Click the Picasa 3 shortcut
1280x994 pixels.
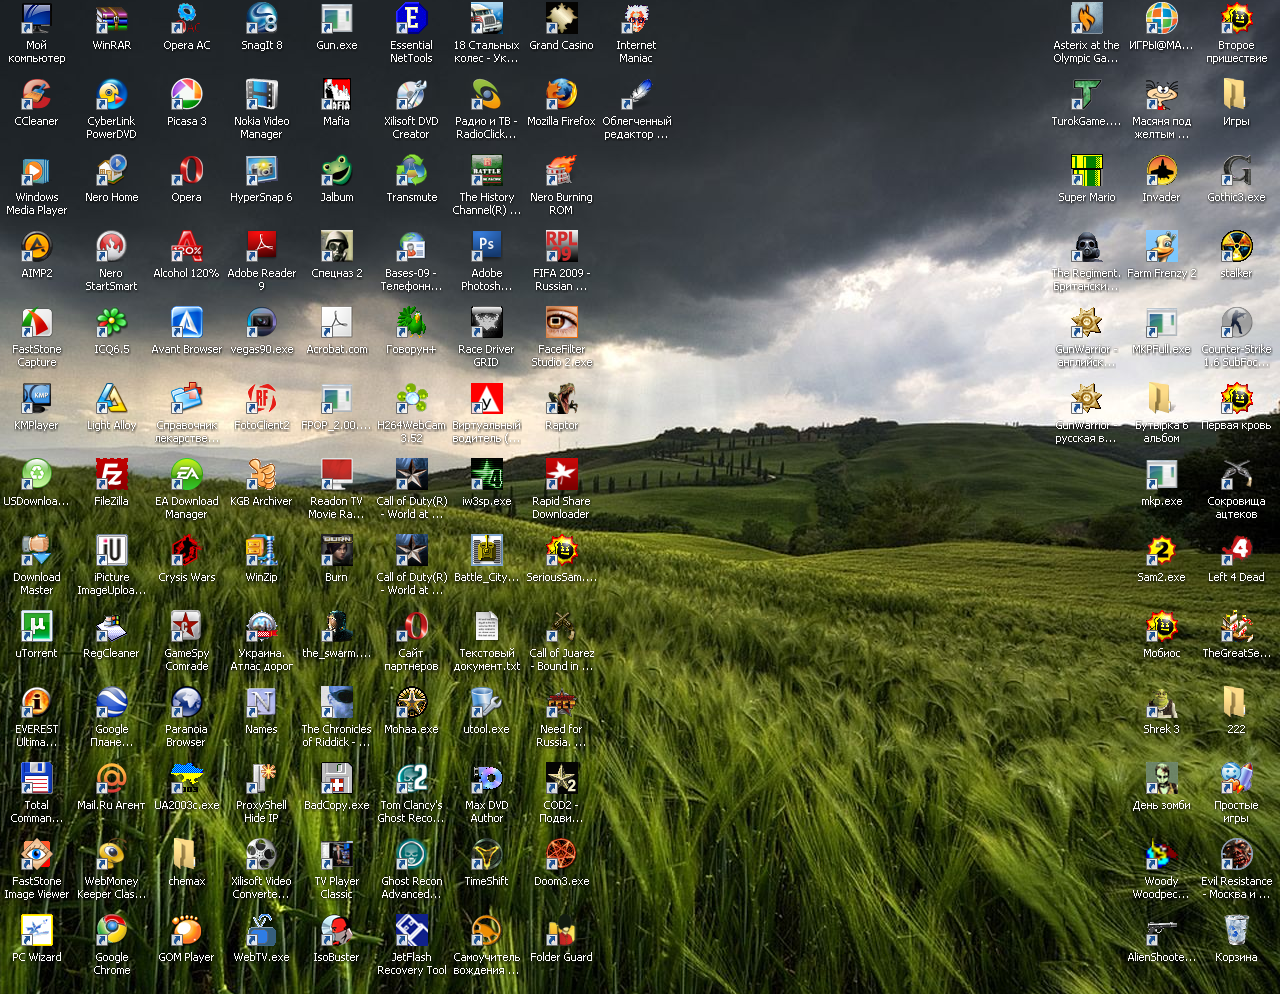186,96
